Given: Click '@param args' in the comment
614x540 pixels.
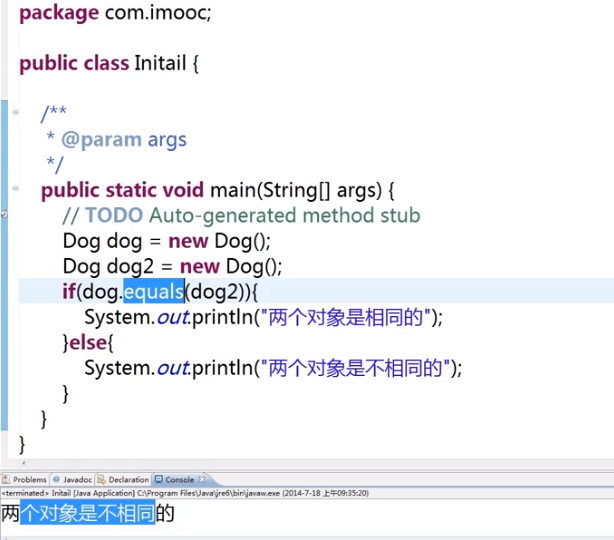Looking at the screenshot, I should click(124, 140).
